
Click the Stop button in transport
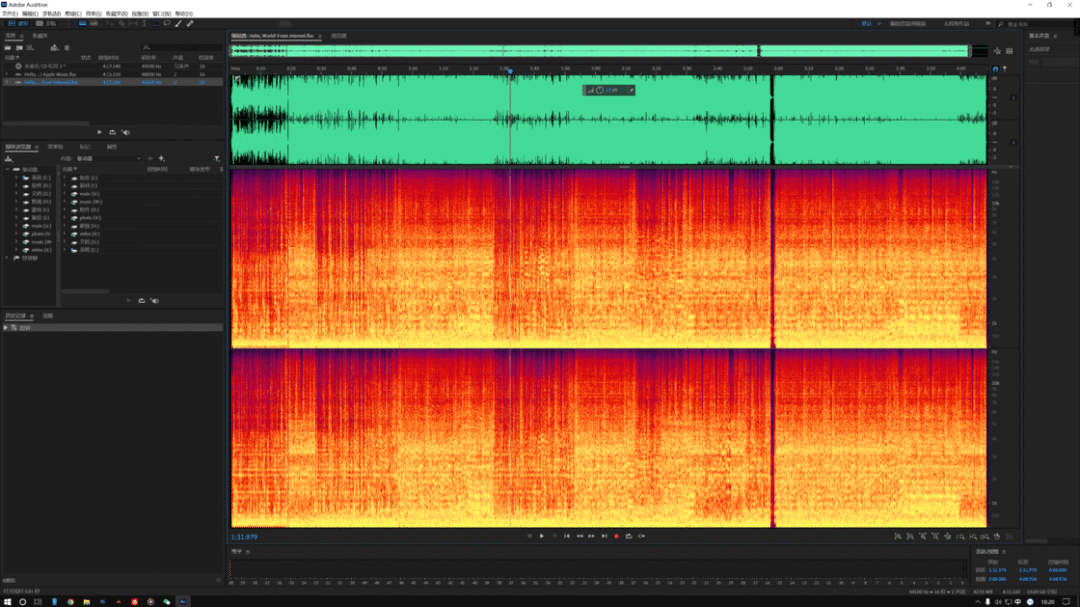pyautogui.click(x=529, y=536)
